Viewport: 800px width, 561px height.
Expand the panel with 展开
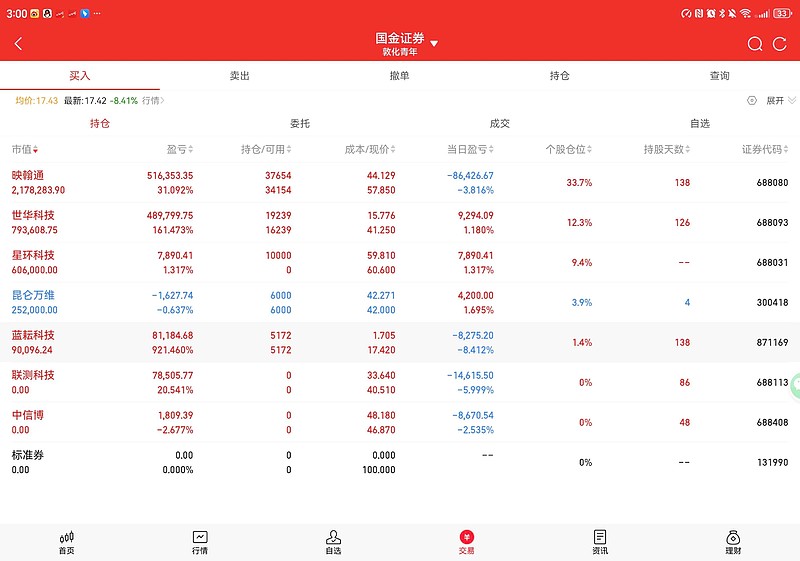click(781, 100)
